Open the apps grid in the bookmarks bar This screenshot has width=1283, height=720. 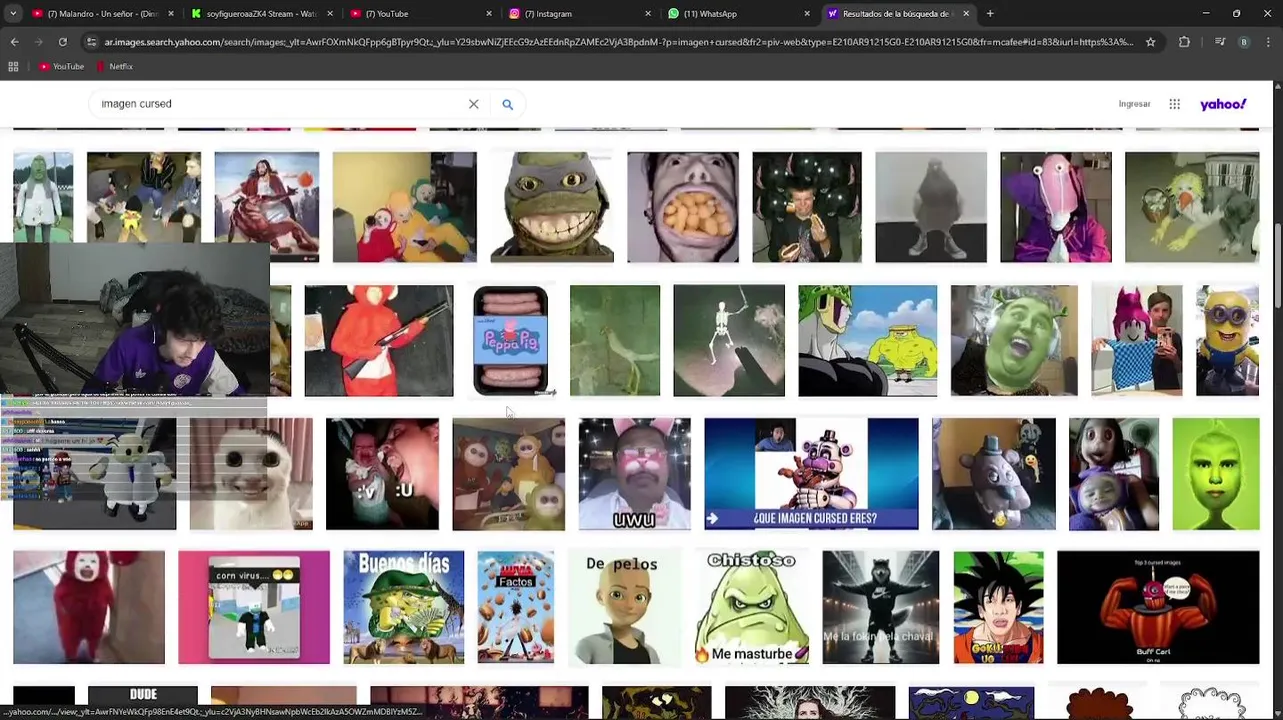click(13, 66)
